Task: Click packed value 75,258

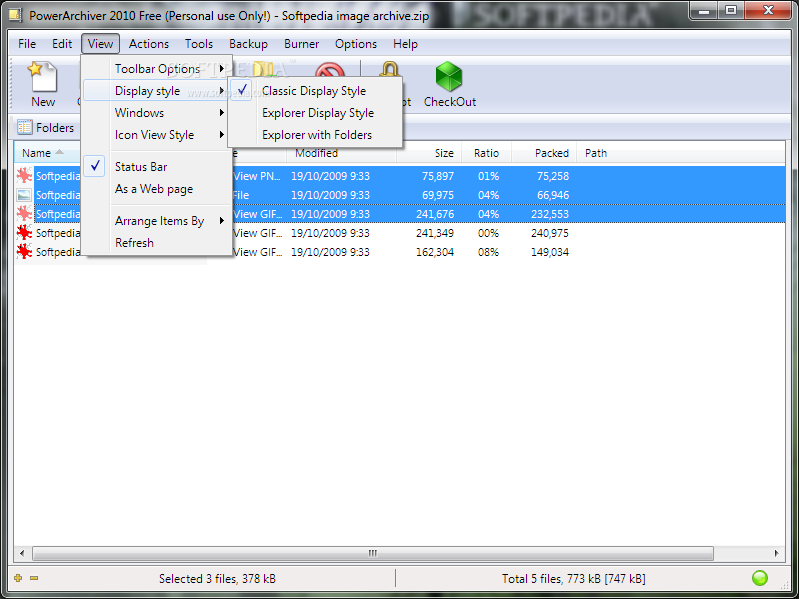Action: click(553, 176)
